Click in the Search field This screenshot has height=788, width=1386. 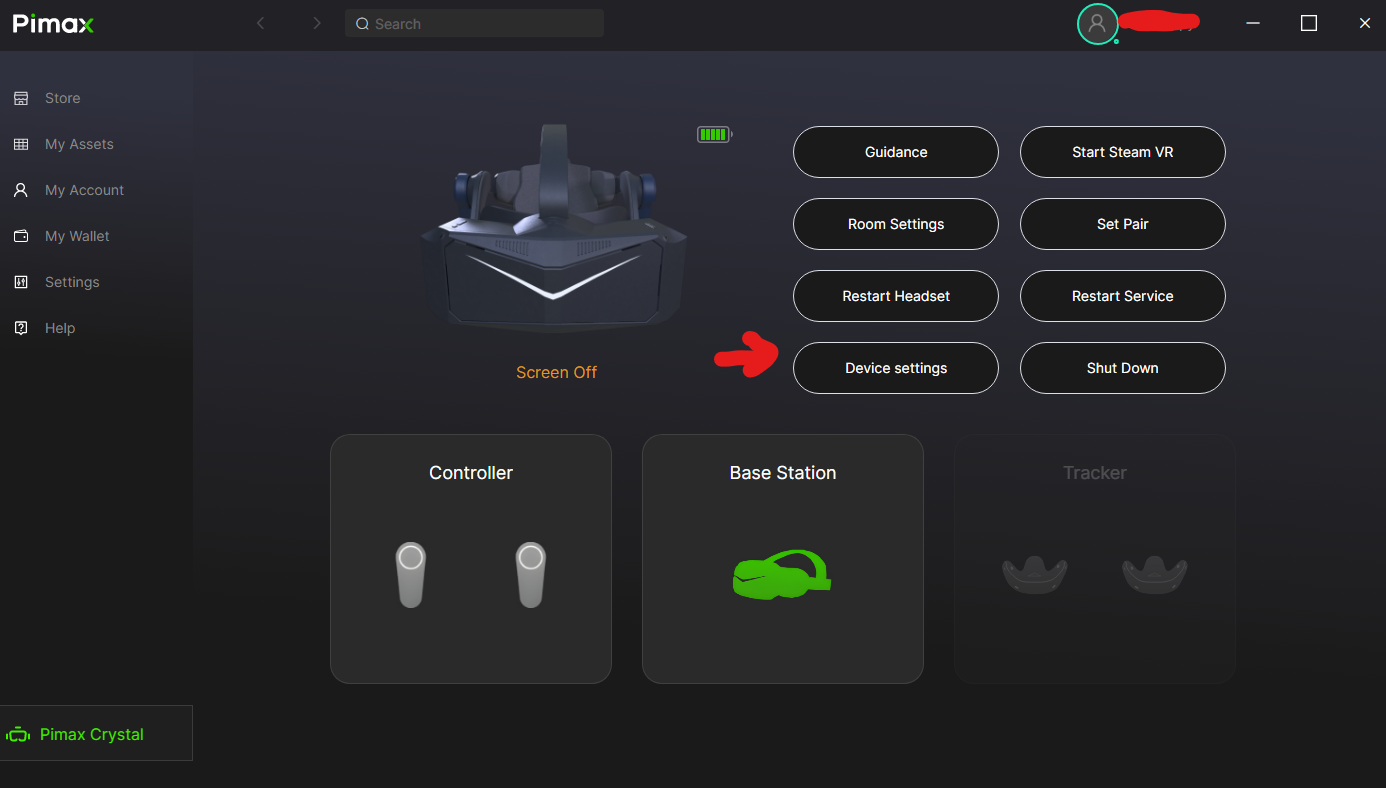coord(474,23)
